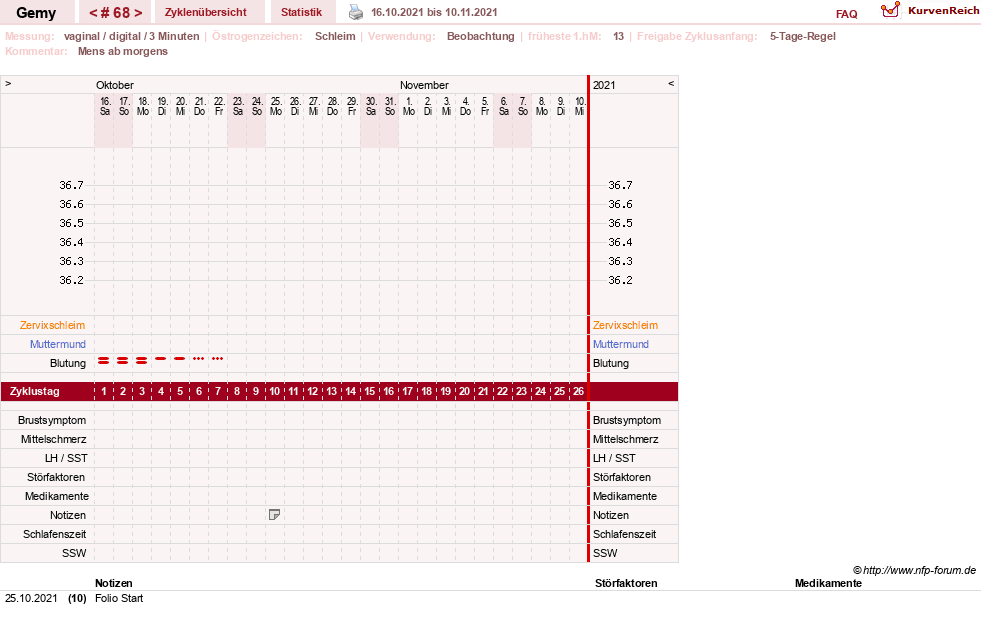
Task: Click date column 1. Mo in November
Action: point(409,106)
